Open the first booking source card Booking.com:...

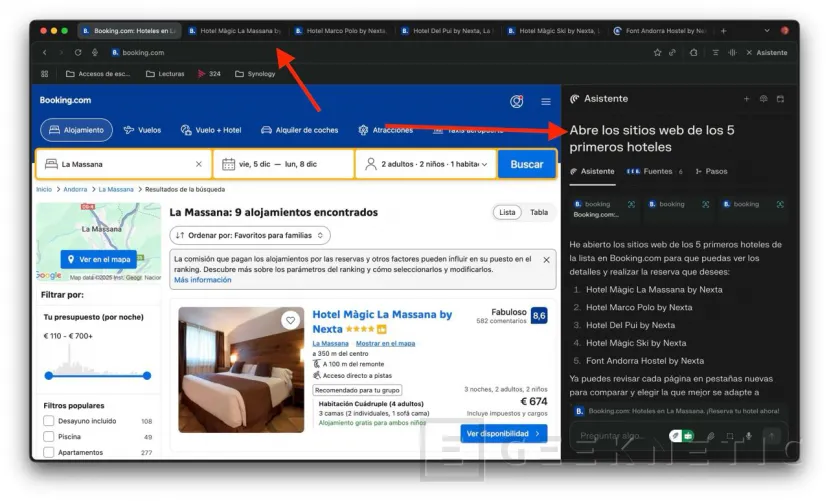pos(604,209)
